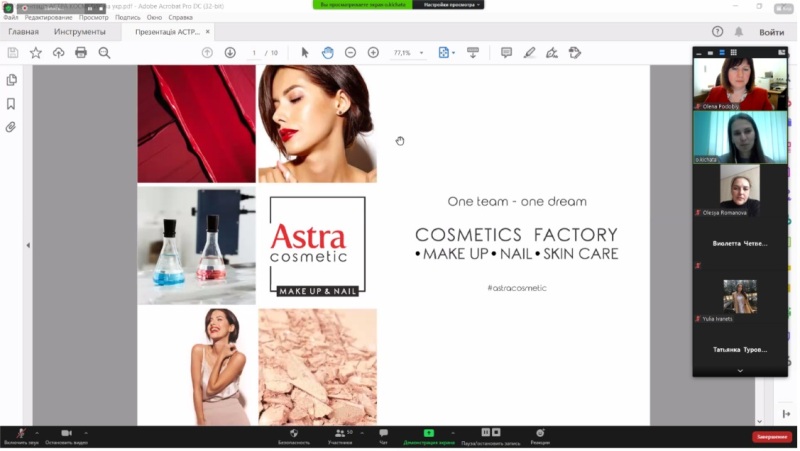This screenshot has height=451, width=800.
Task: Open Acrobat help question mark
Action: tap(717, 32)
